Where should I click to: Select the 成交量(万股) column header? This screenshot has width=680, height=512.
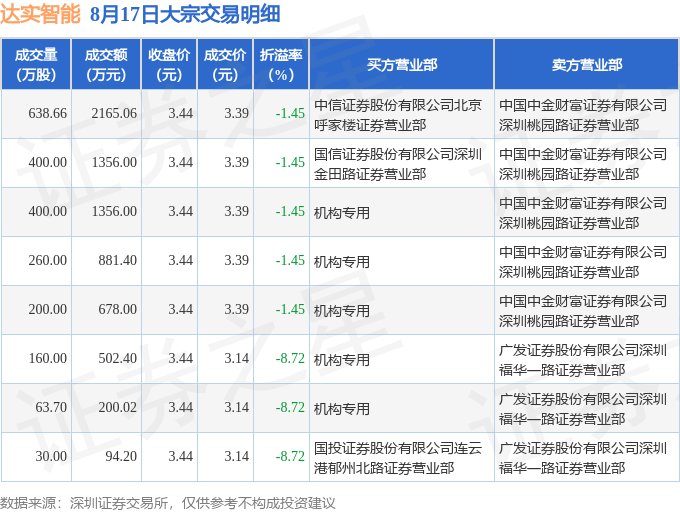pyautogui.click(x=36, y=64)
